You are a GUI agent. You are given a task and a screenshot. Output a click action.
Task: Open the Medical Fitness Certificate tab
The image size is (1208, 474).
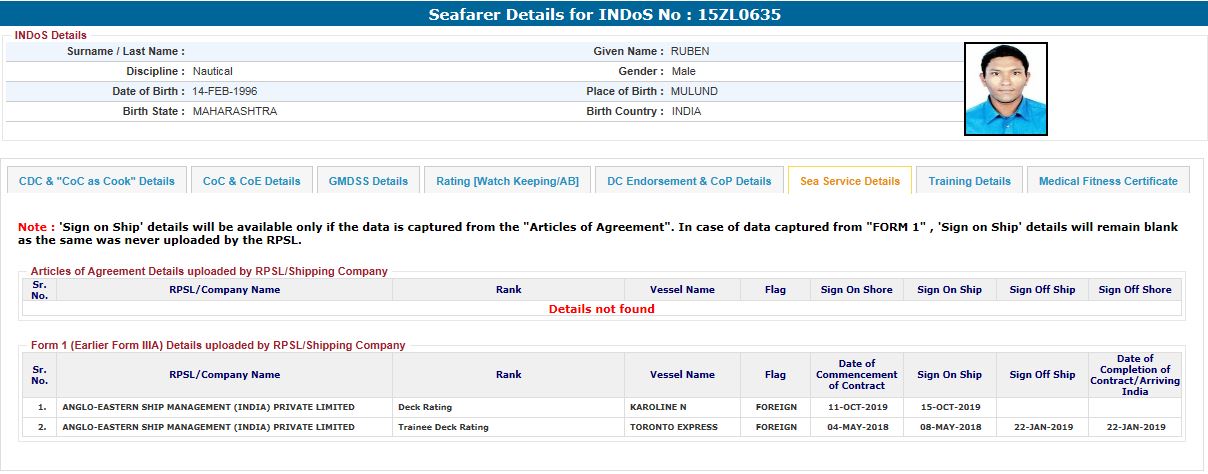point(1108,181)
